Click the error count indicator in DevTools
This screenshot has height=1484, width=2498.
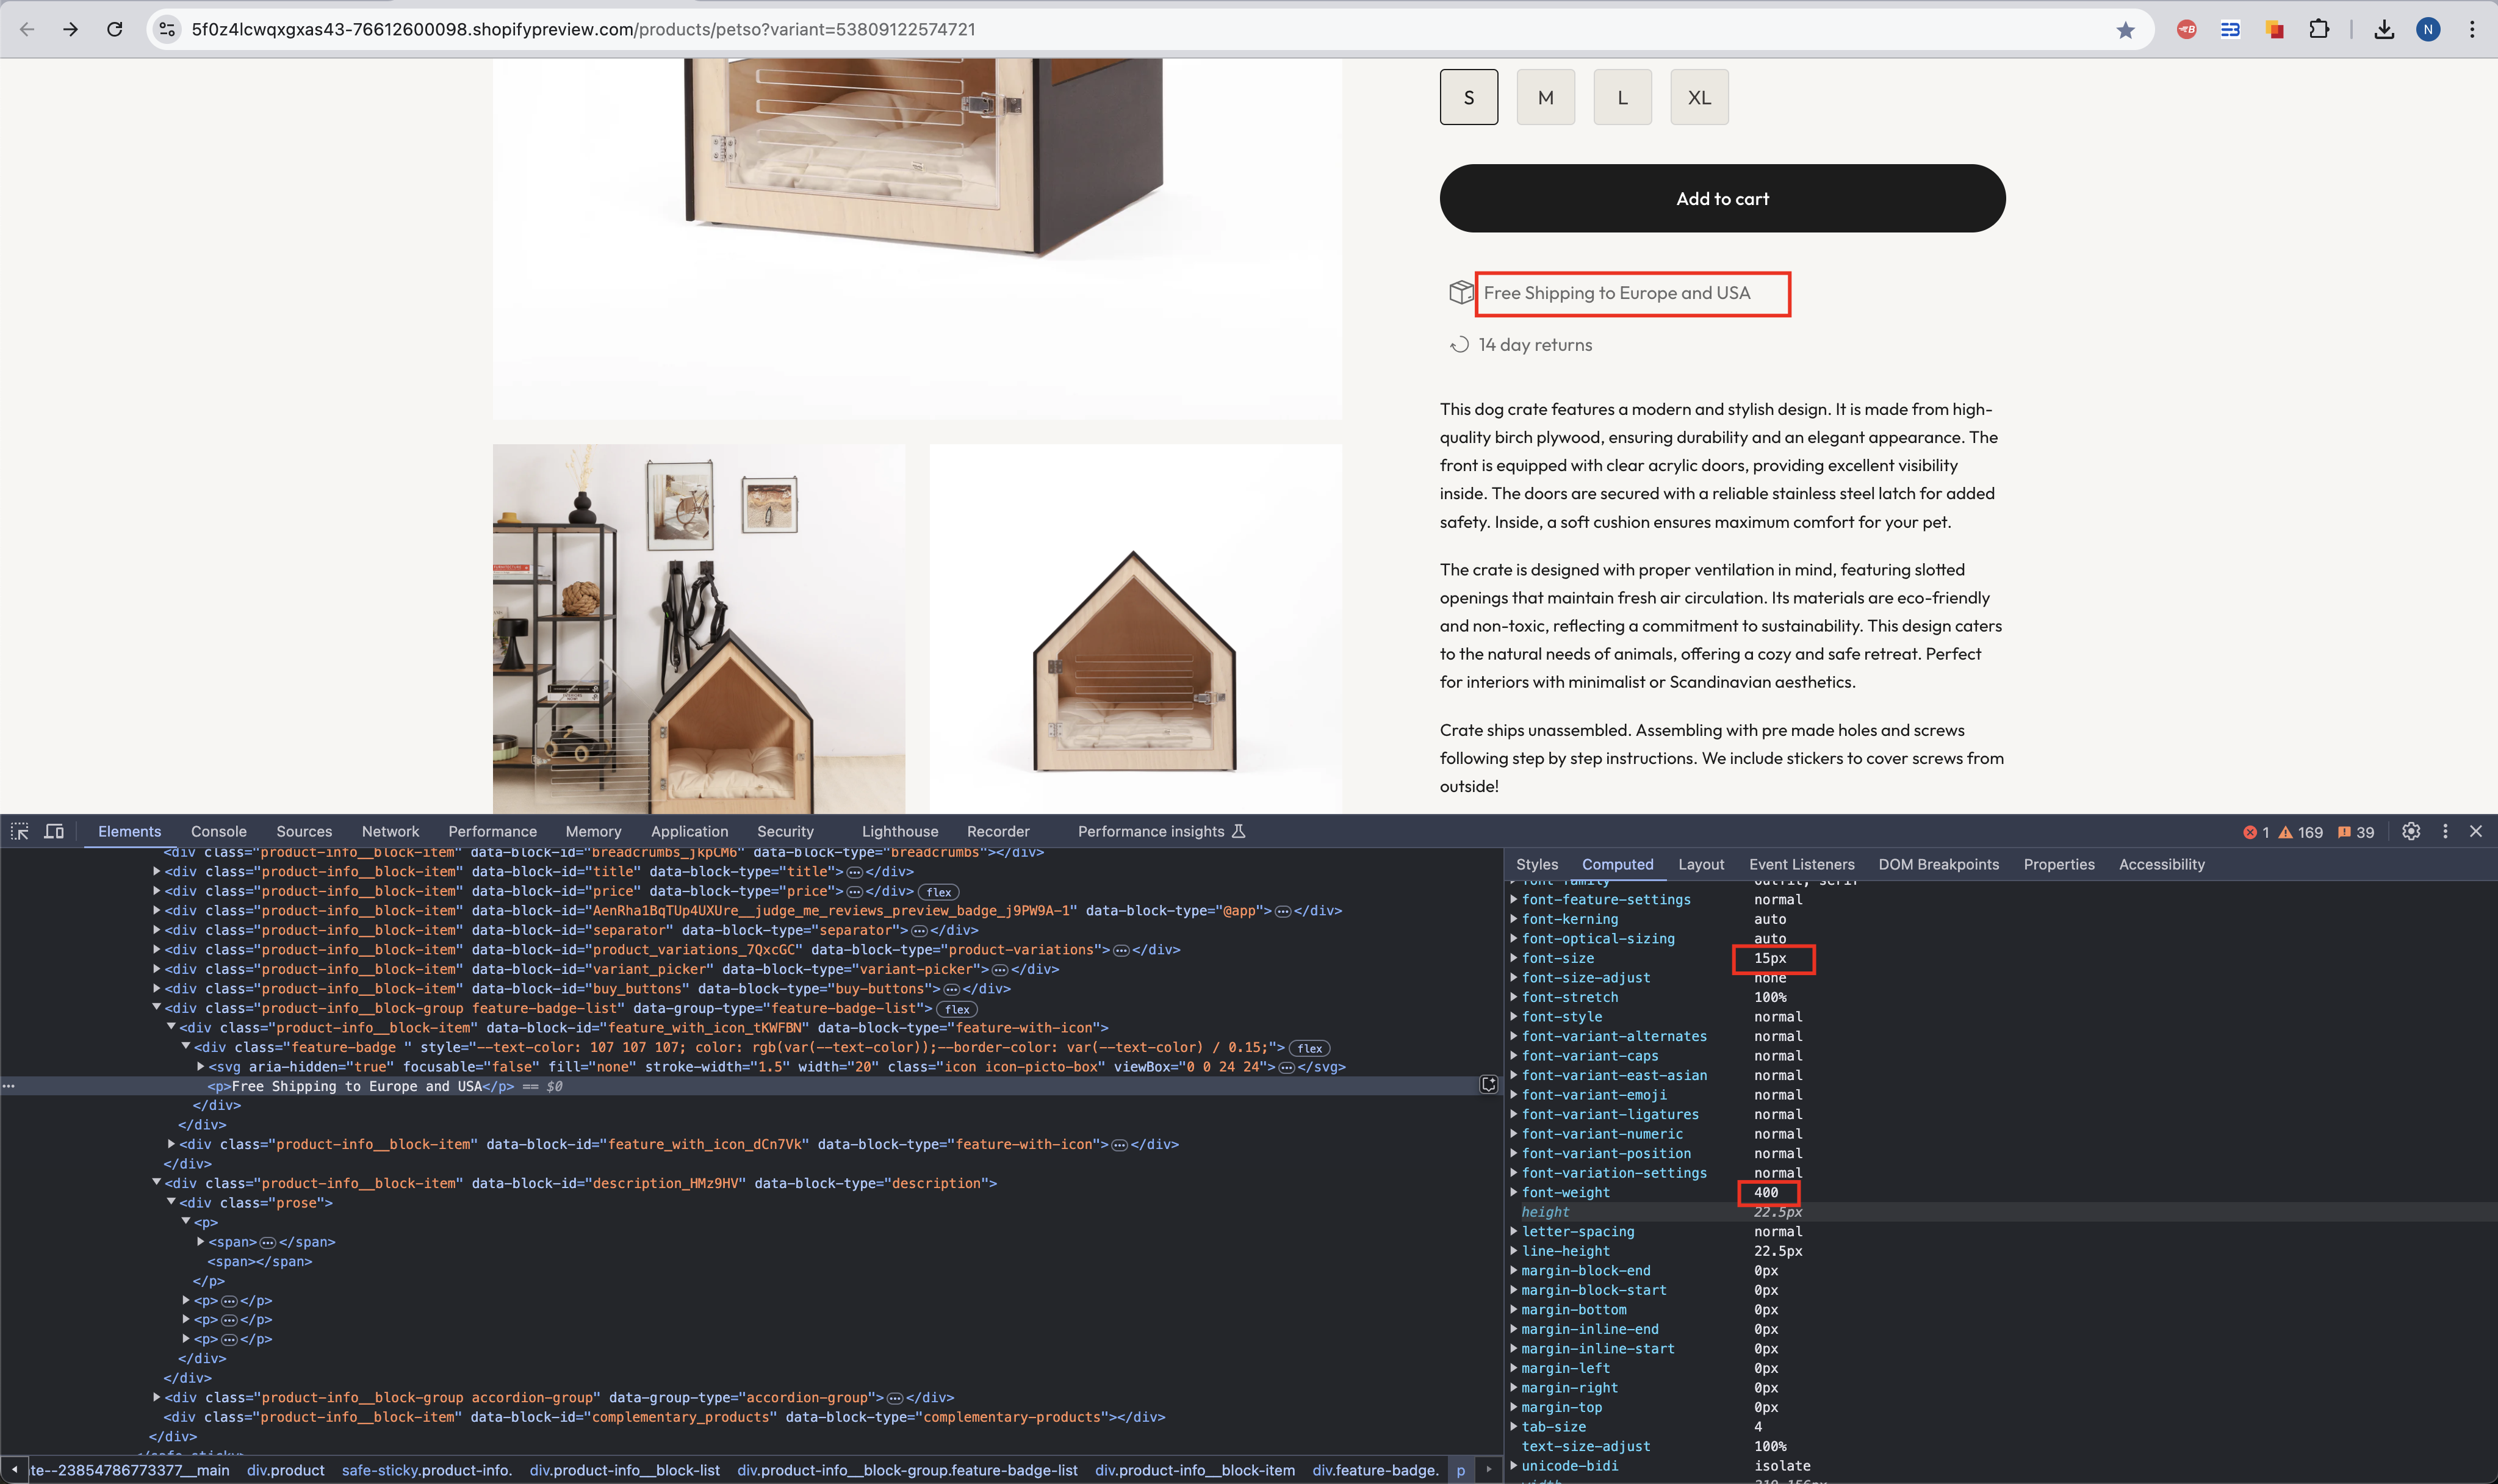point(2256,832)
